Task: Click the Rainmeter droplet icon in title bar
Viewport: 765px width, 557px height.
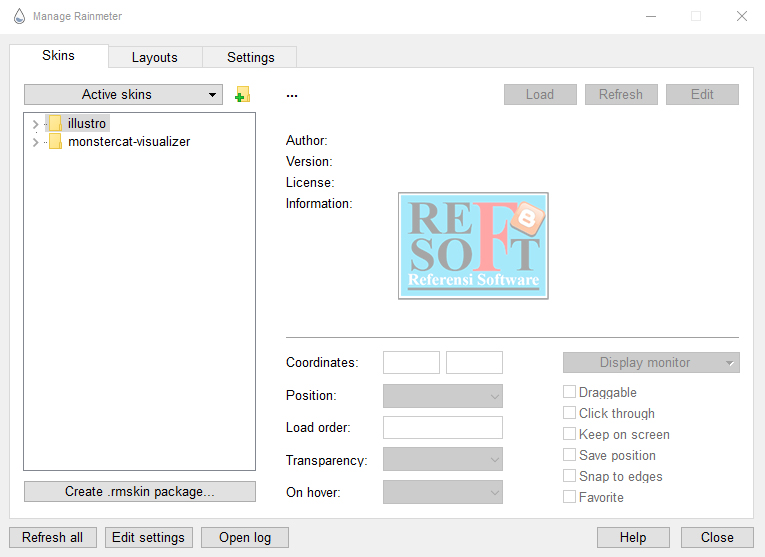Action: (19, 16)
